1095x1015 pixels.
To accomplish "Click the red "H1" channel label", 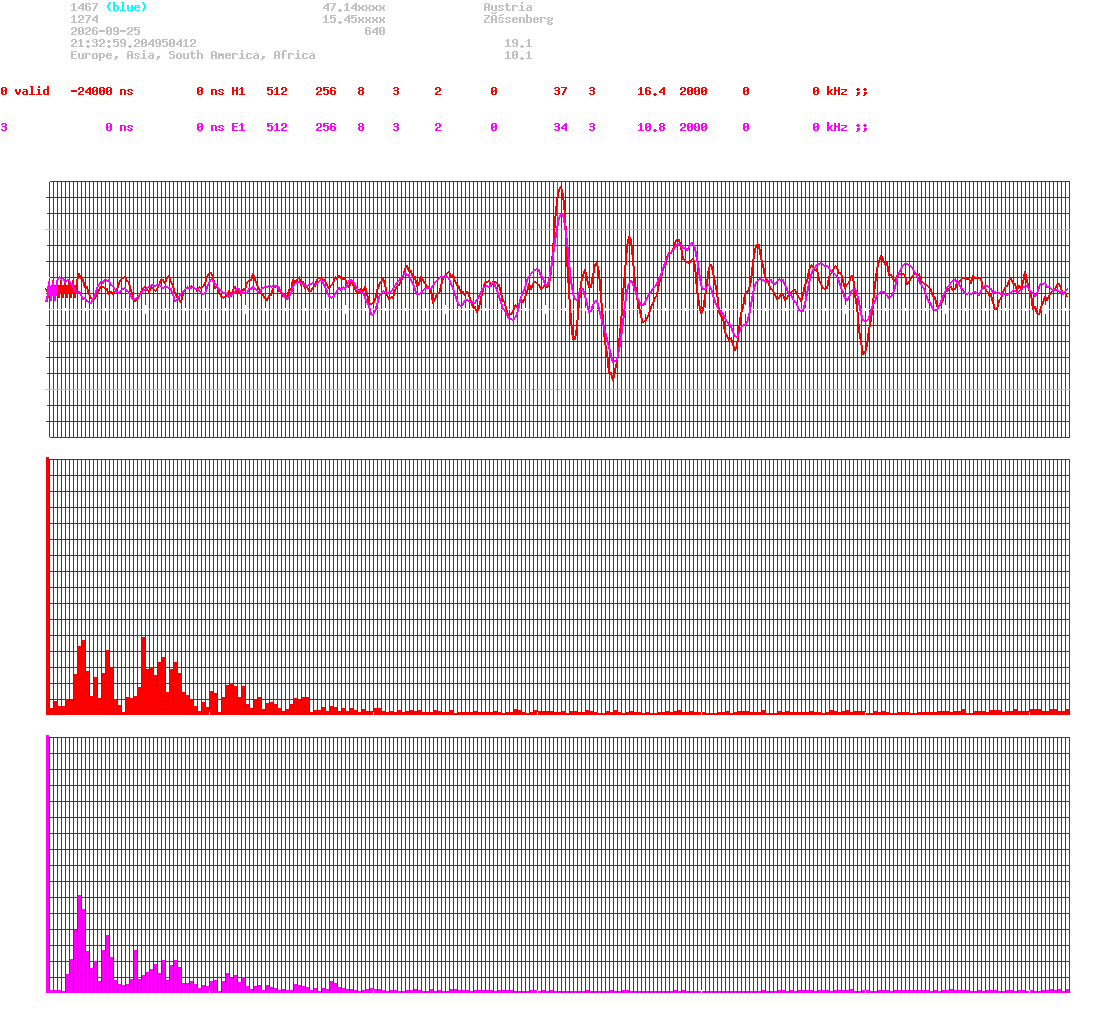I will click(x=238, y=91).
